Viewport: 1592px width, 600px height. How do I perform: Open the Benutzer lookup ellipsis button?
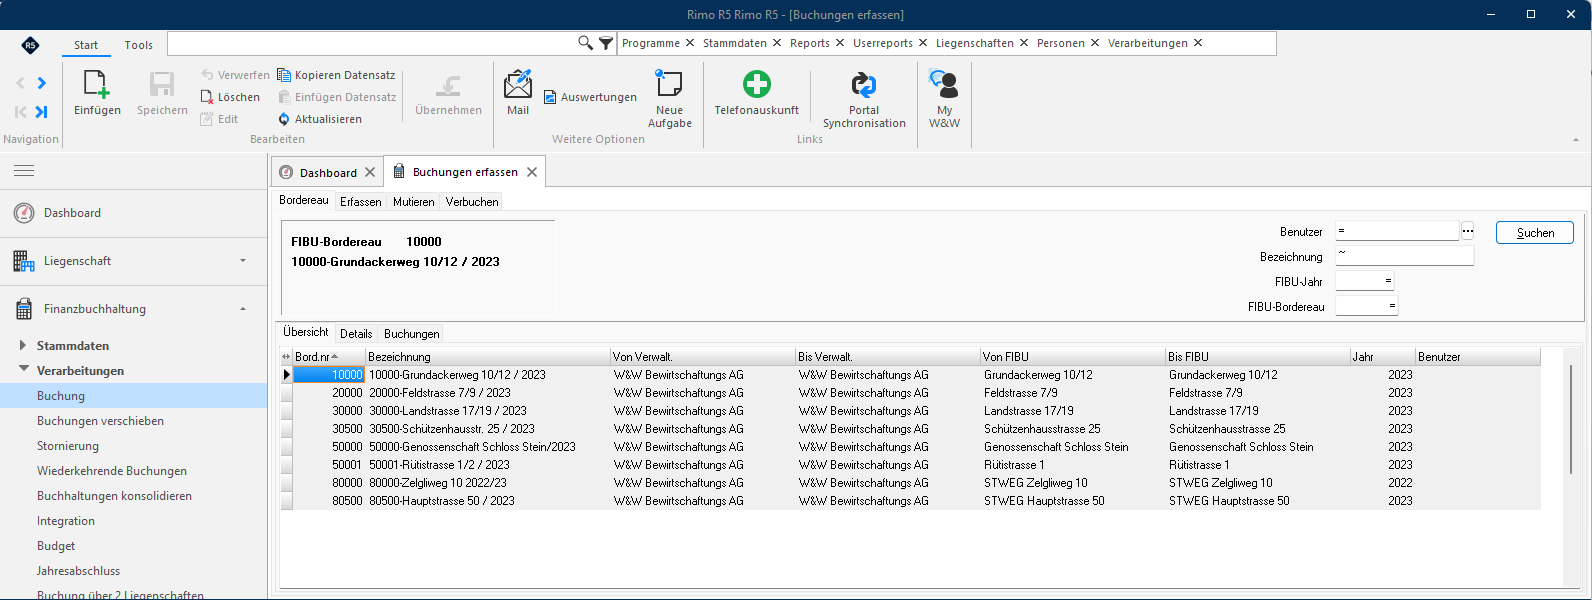point(1468,232)
